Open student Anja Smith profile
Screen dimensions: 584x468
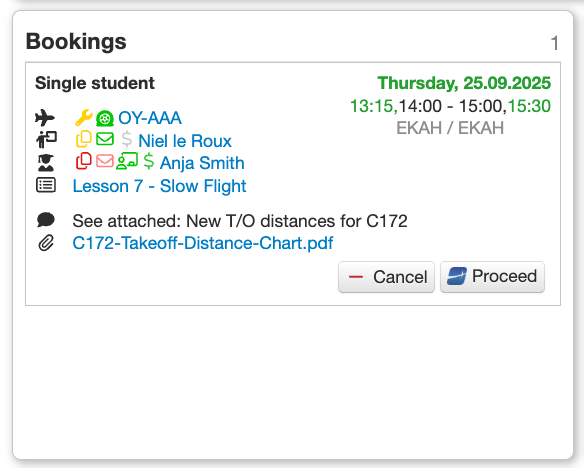tap(202, 163)
